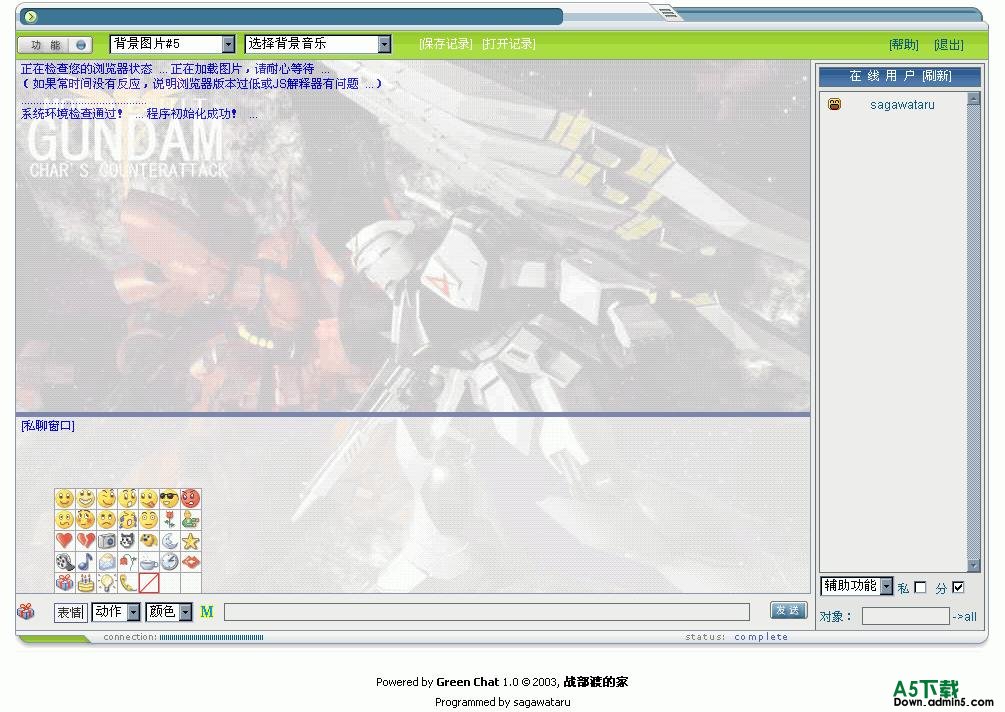Expand the 选择背景音乐 music dropdown
Screen dimensions: 1005x712
pos(318,44)
